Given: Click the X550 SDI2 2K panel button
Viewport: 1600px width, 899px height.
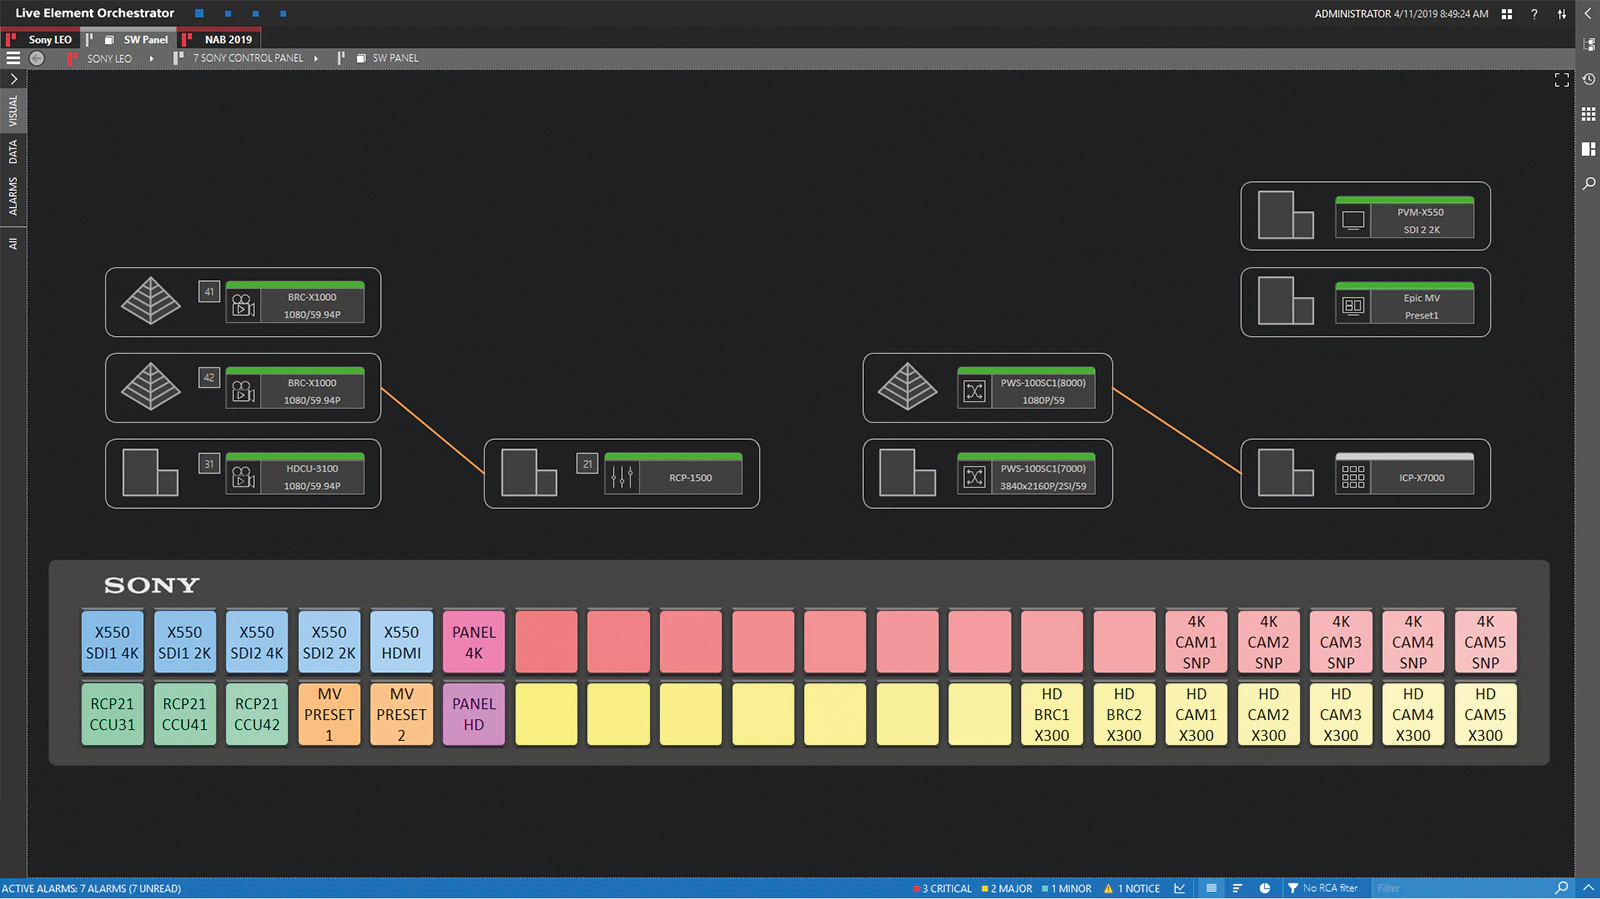Looking at the screenshot, I should tap(329, 642).
